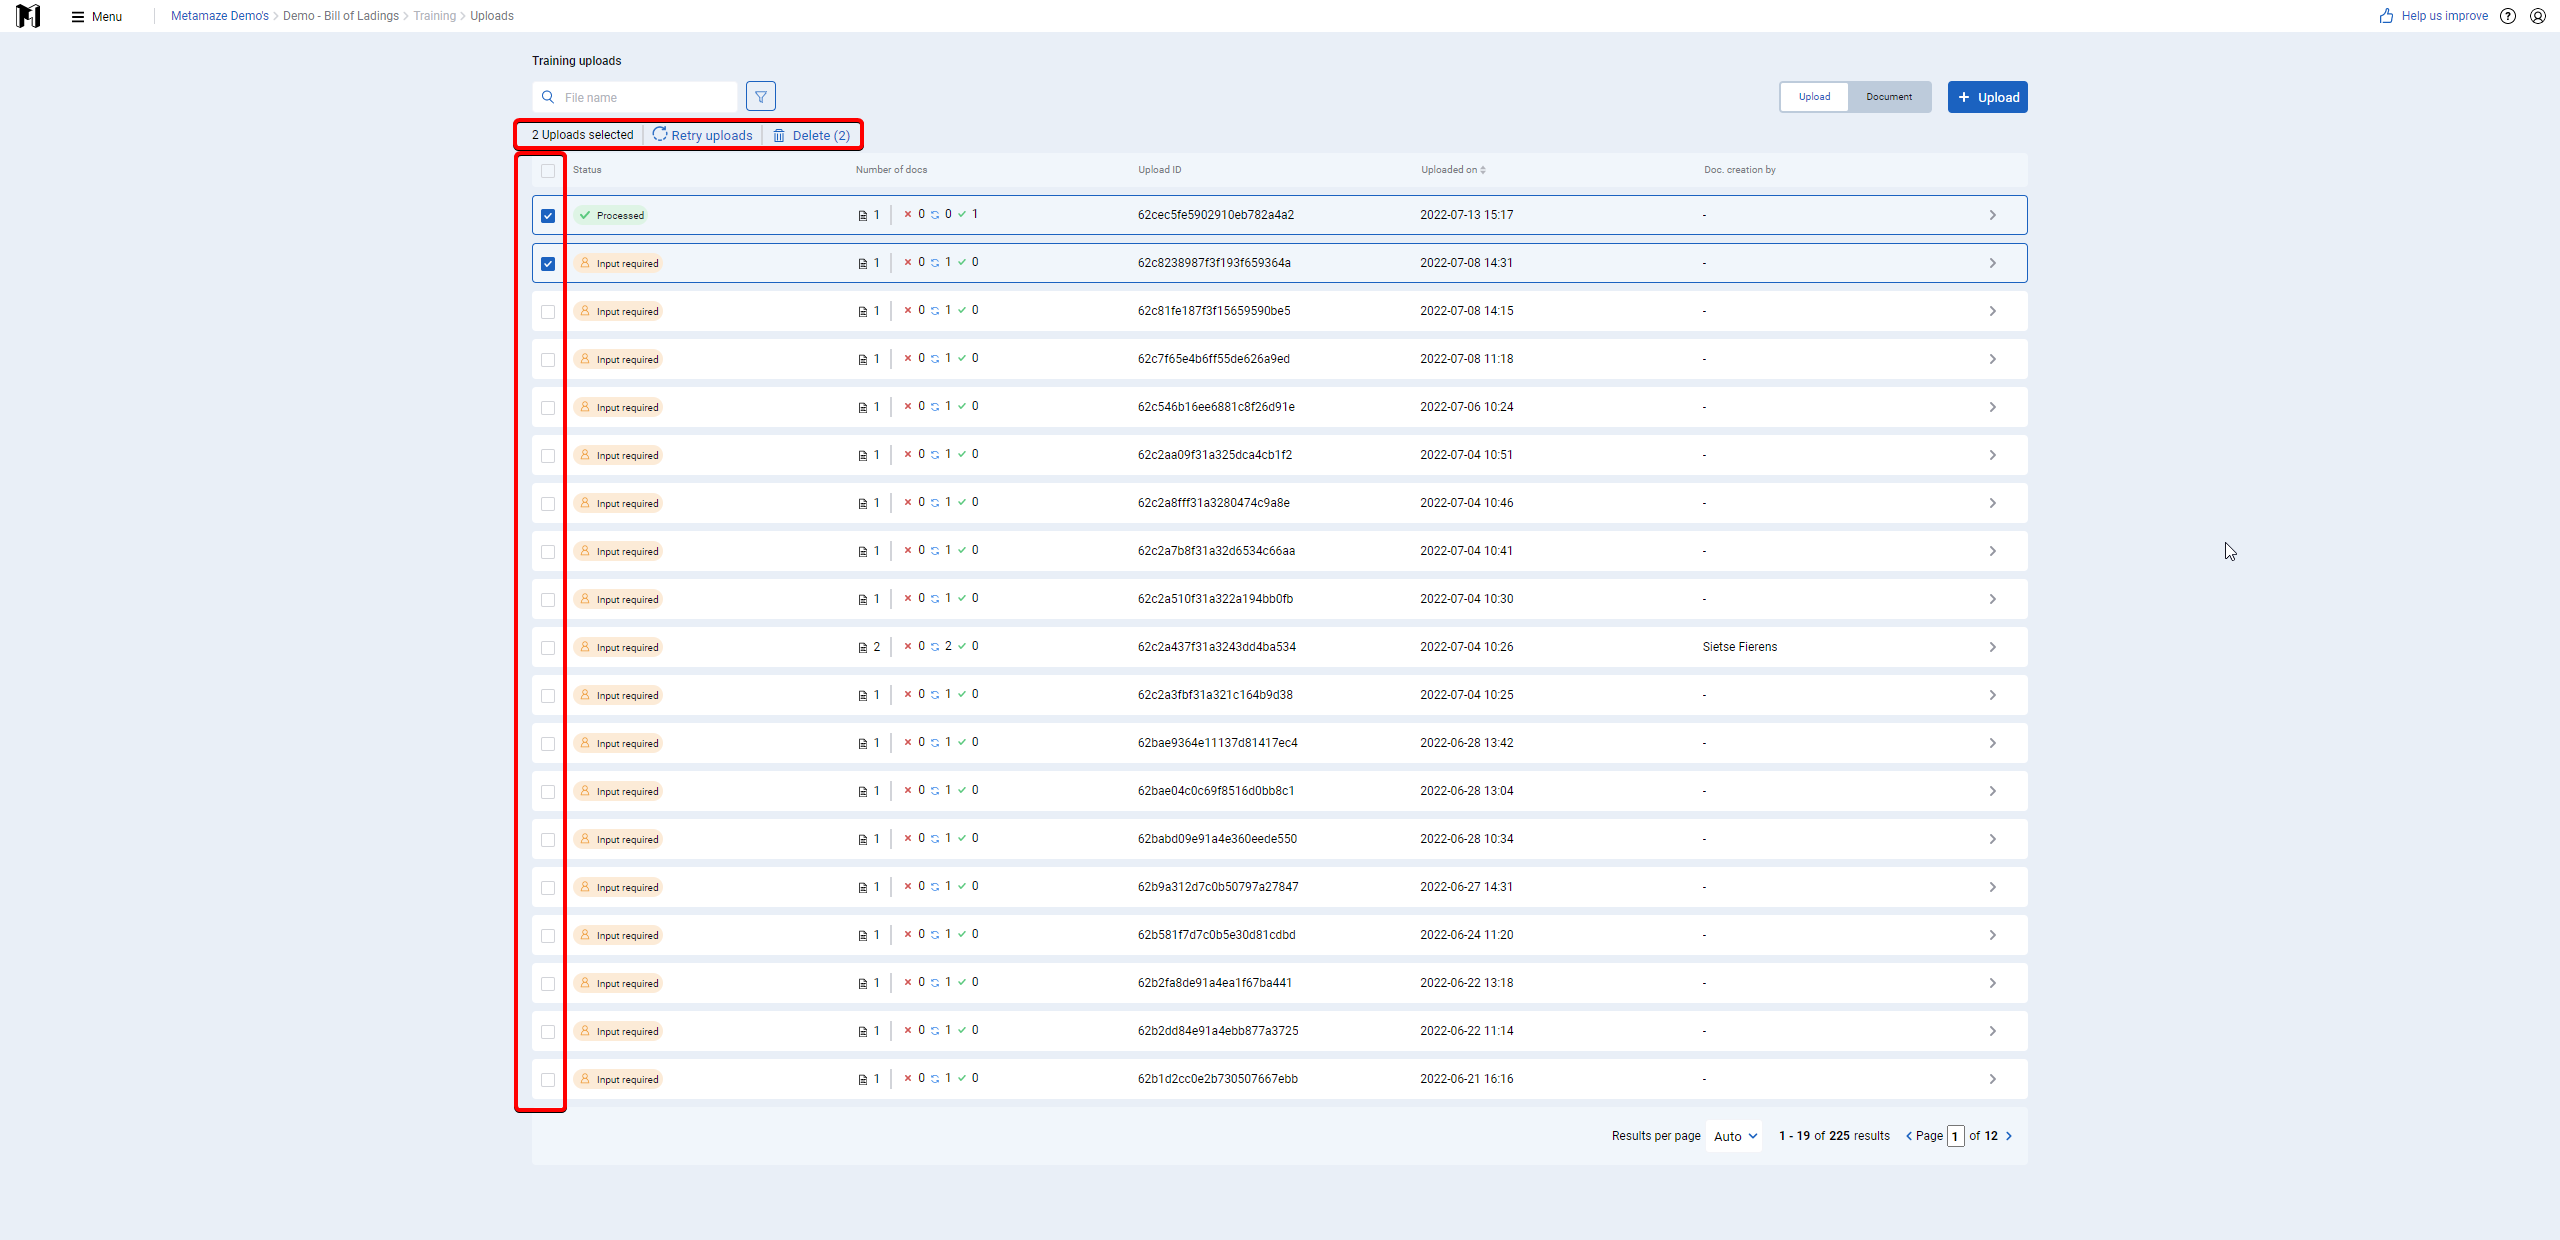Focus the File name search field
Image resolution: width=2560 pixels, height=1240 pixels.
(x=635, y=97)
